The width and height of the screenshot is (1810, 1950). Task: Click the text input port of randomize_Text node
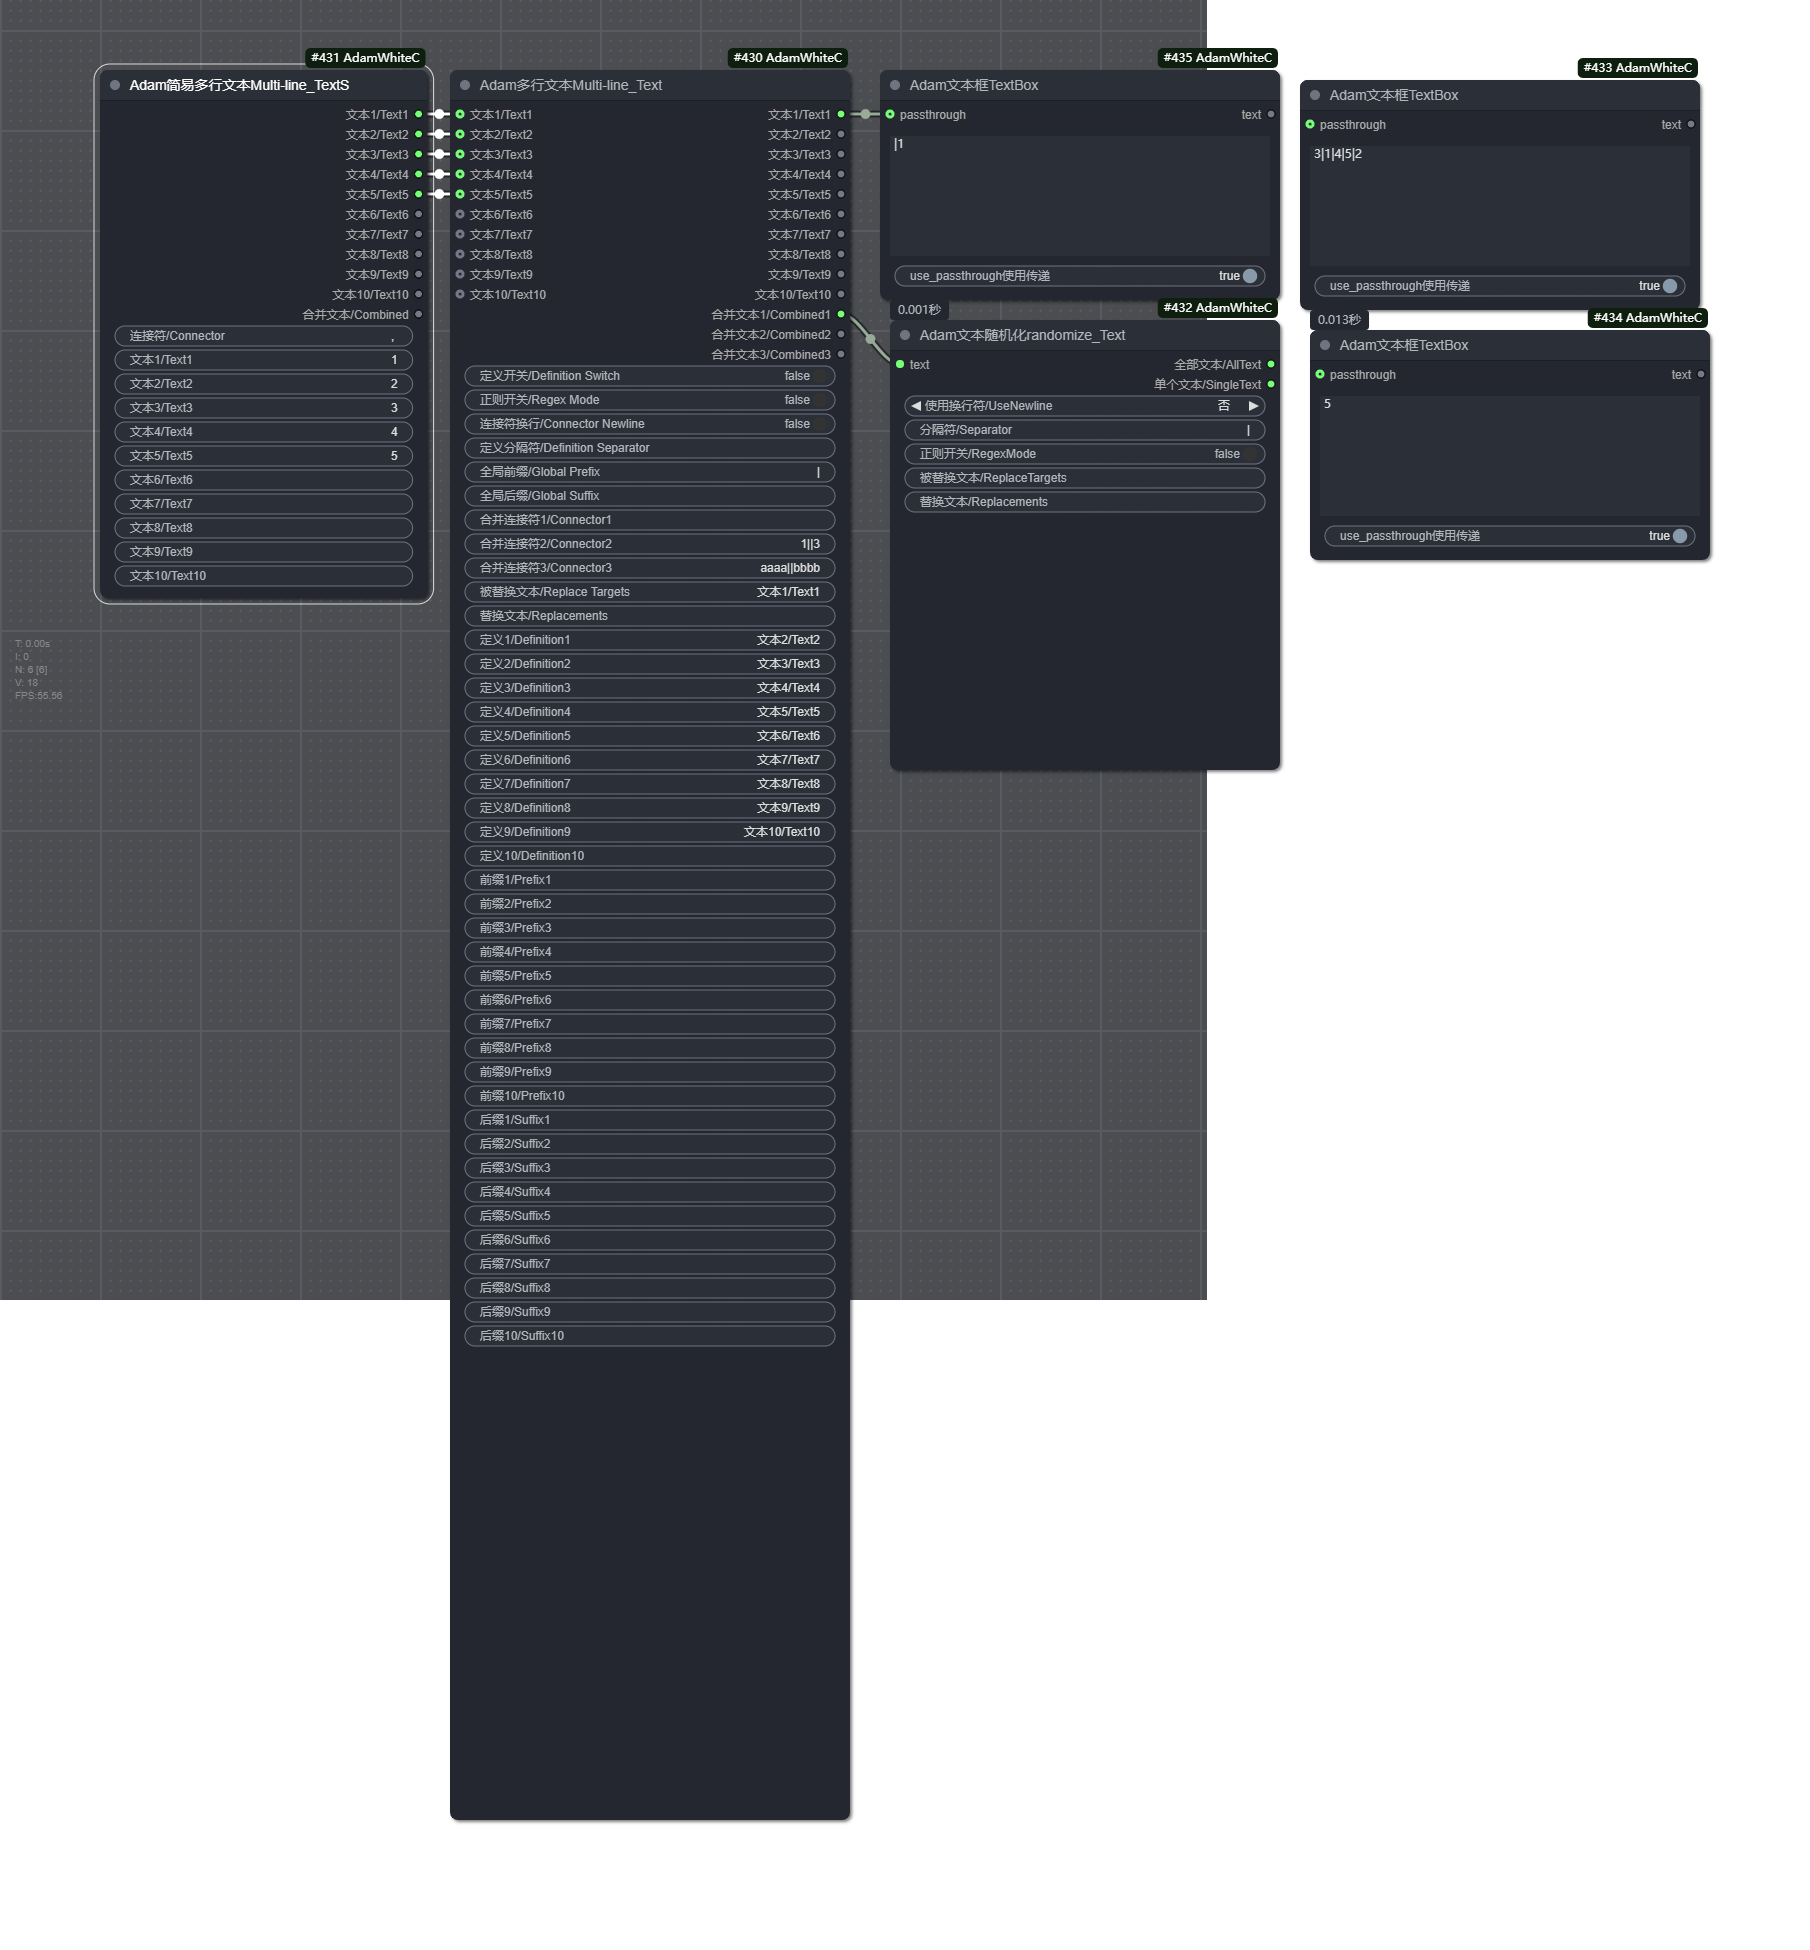point(900,364)
